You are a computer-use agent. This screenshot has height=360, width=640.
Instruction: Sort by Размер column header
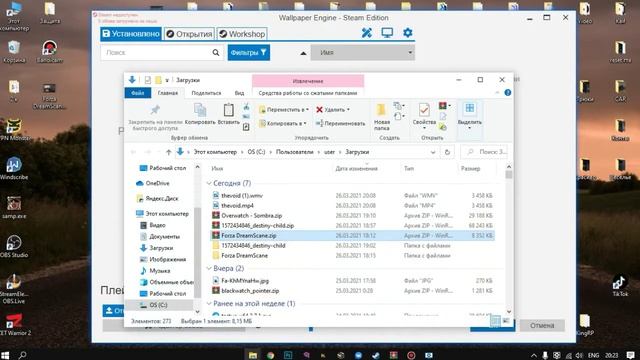[x=470, y=168]
